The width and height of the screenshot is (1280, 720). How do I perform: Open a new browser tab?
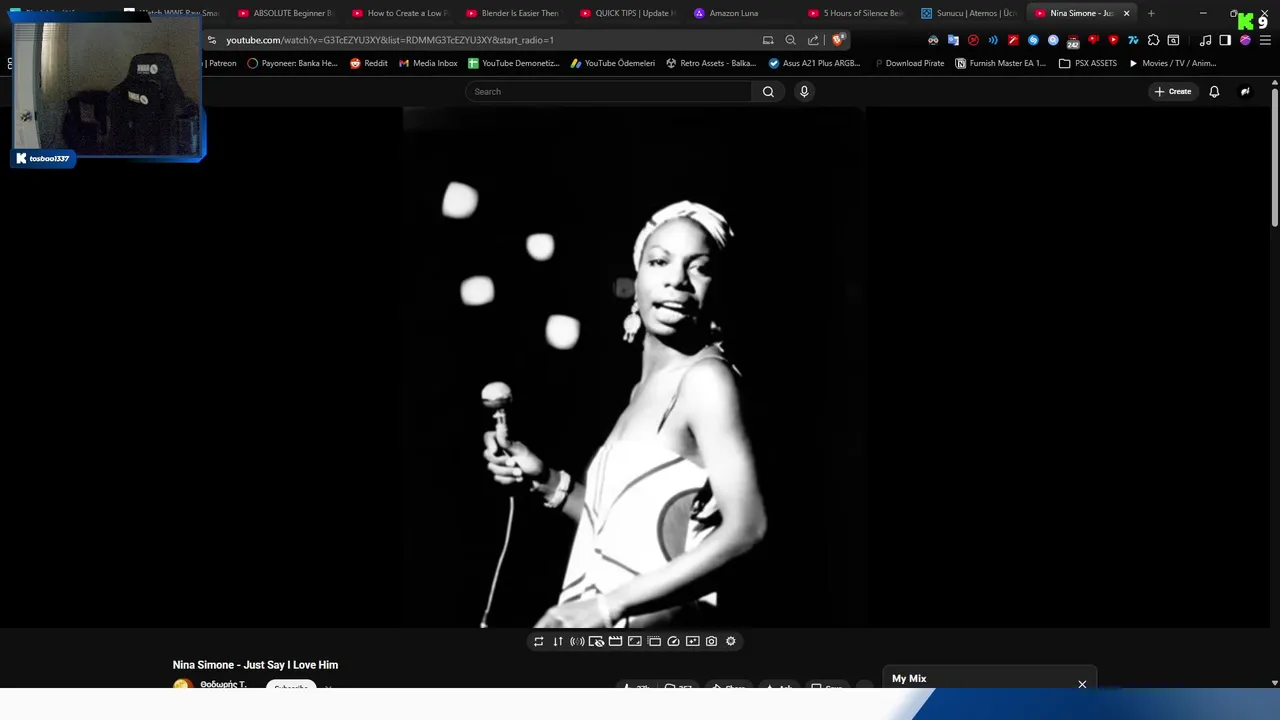tap(1151, 13)
